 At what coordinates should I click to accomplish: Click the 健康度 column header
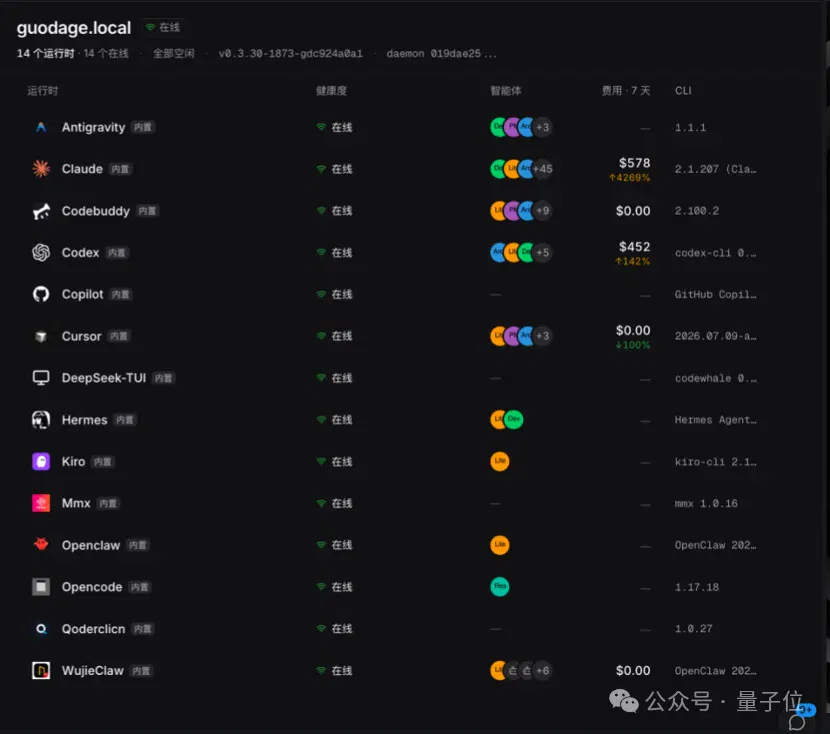331,90
